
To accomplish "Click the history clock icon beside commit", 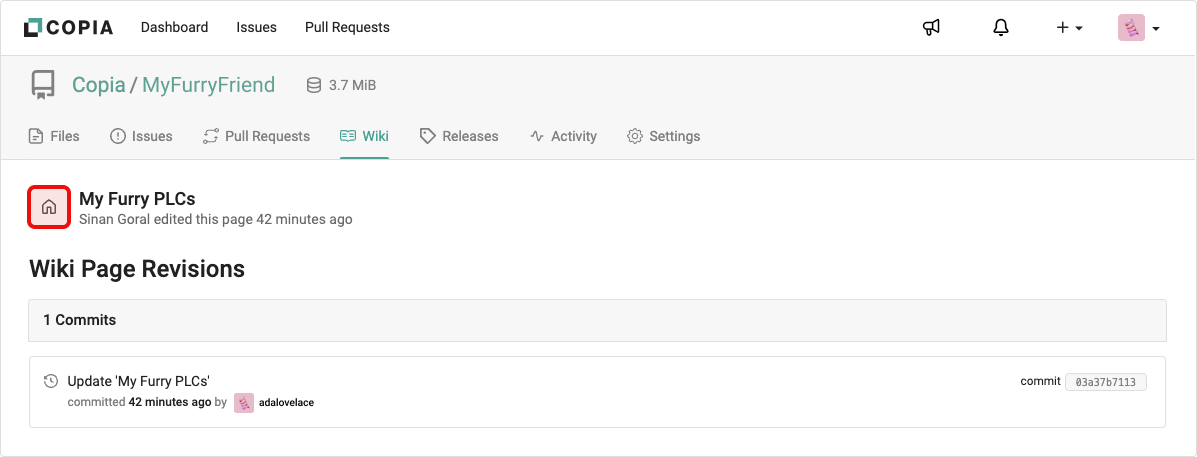I will (51, 381).
